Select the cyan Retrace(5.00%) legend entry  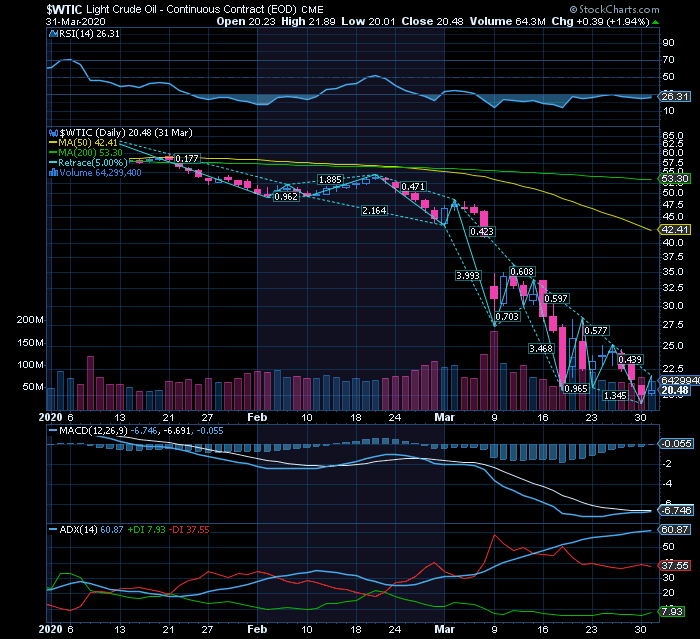[88, 163]
